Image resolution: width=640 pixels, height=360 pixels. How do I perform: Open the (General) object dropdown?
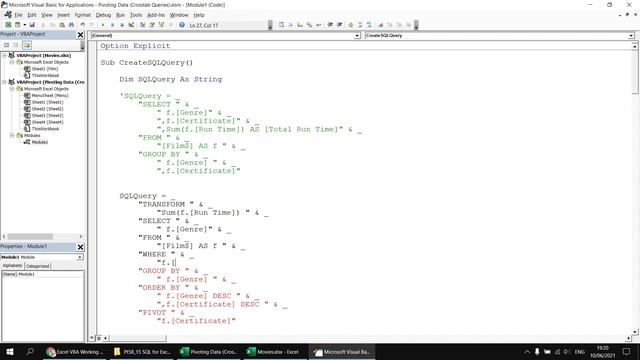357,36
